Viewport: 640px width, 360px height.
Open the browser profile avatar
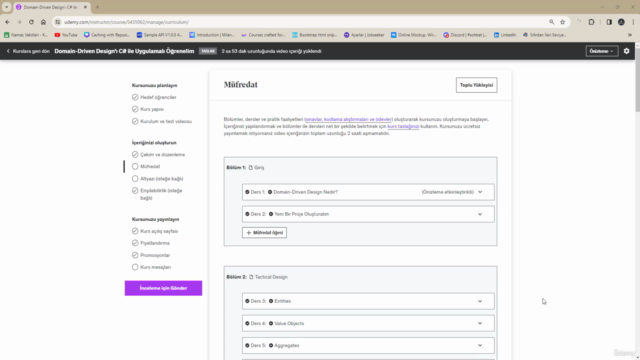pyautogui.click(x=621, y=22)
